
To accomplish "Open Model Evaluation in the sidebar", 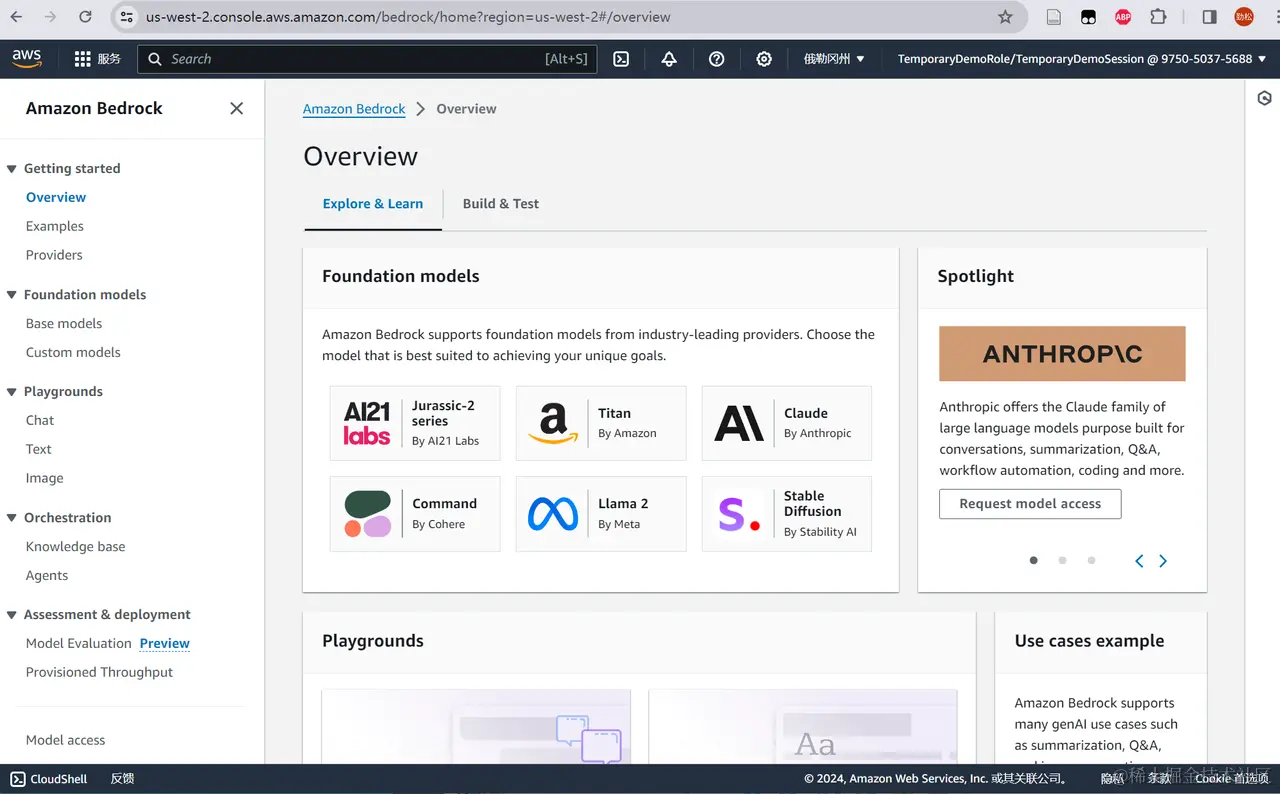I will point(79,643).
